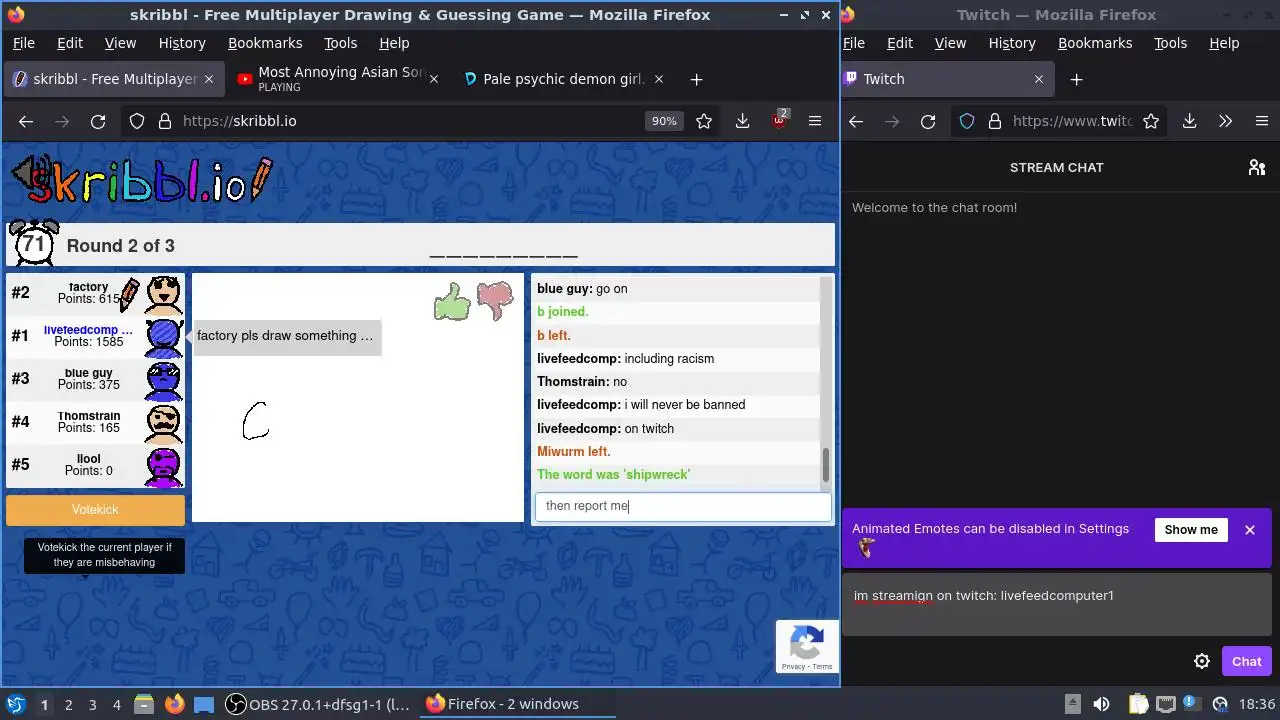Image resolution: width=1280 pixels, height=720 pixels.
Task: Bookmark skribbl.io with the star icon
Action: 704,121
